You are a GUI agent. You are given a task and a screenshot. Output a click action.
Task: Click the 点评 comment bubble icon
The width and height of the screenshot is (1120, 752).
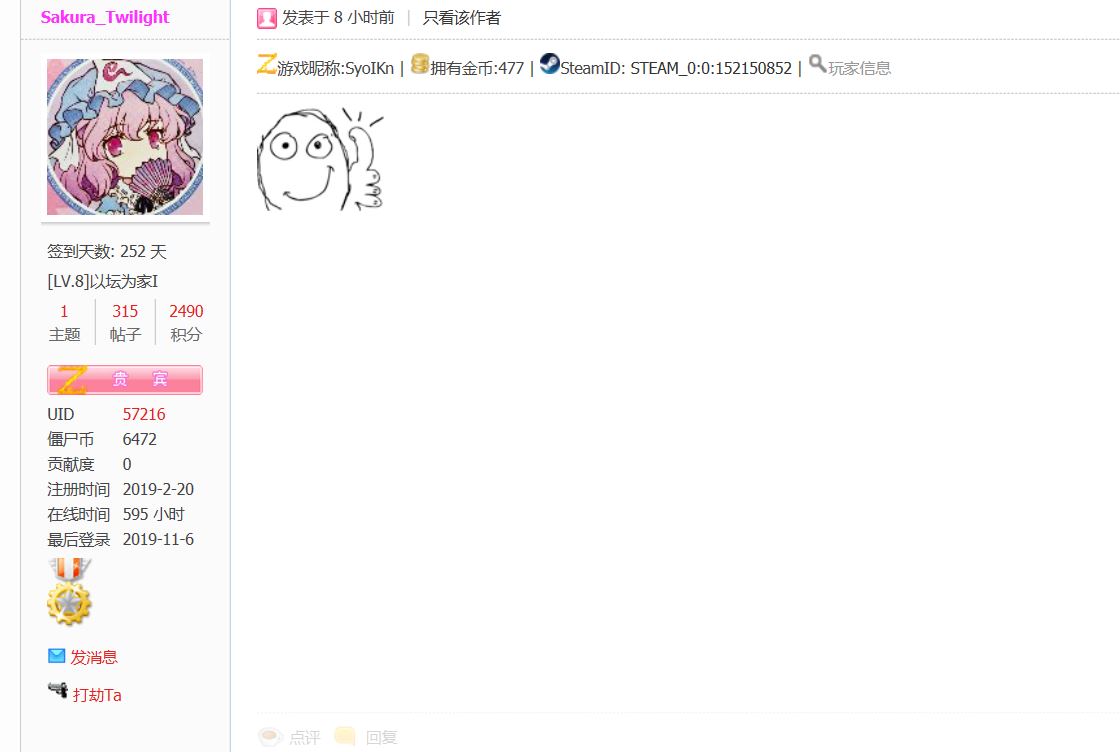pyautogui.click(x=270, y=736)
